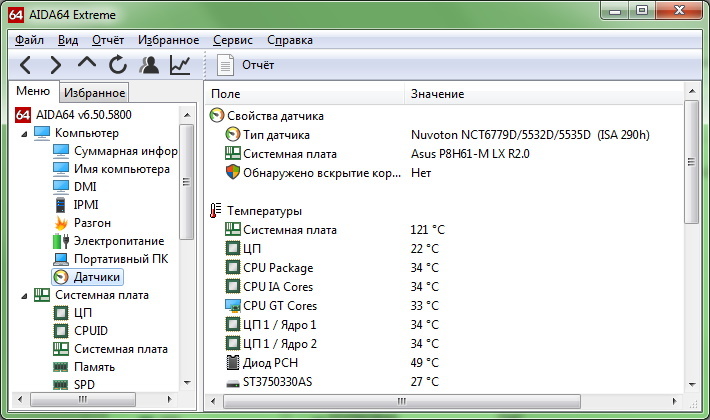Viewport: 710px width, 420px height.
Task: Open CPUID tree item
Action: coord(81,331)
